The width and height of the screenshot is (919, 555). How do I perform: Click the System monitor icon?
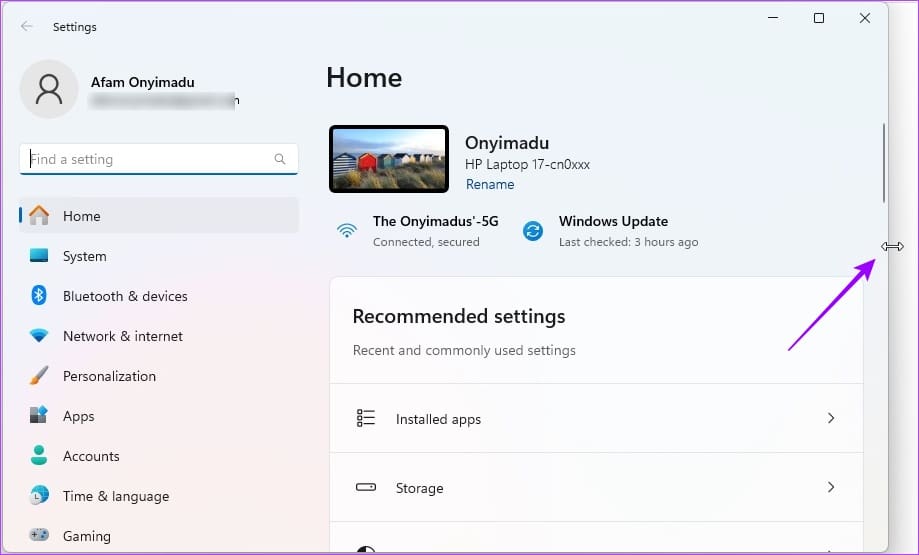coord(39,256)
